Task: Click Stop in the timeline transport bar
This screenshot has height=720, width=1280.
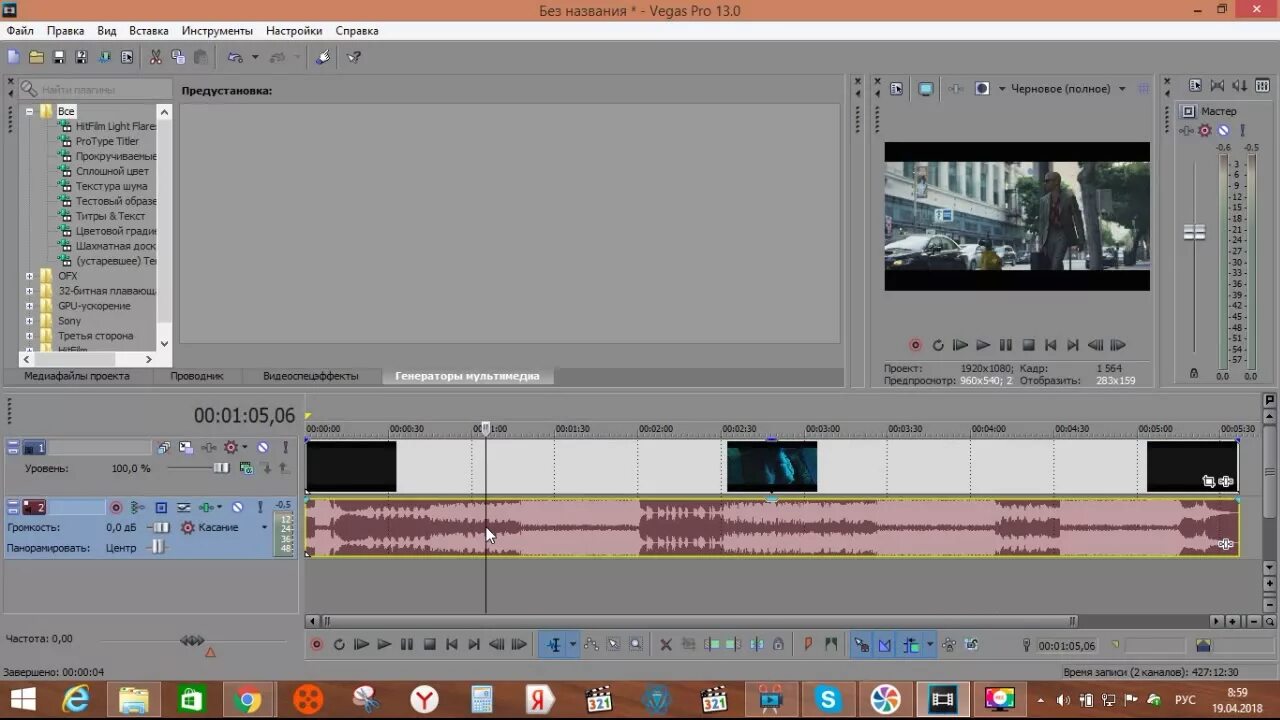Action: (429, 645)
